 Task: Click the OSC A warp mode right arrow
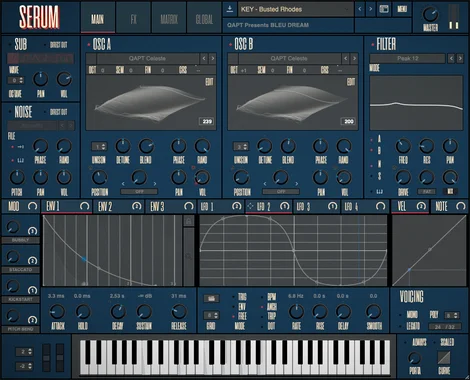[155, 184]
